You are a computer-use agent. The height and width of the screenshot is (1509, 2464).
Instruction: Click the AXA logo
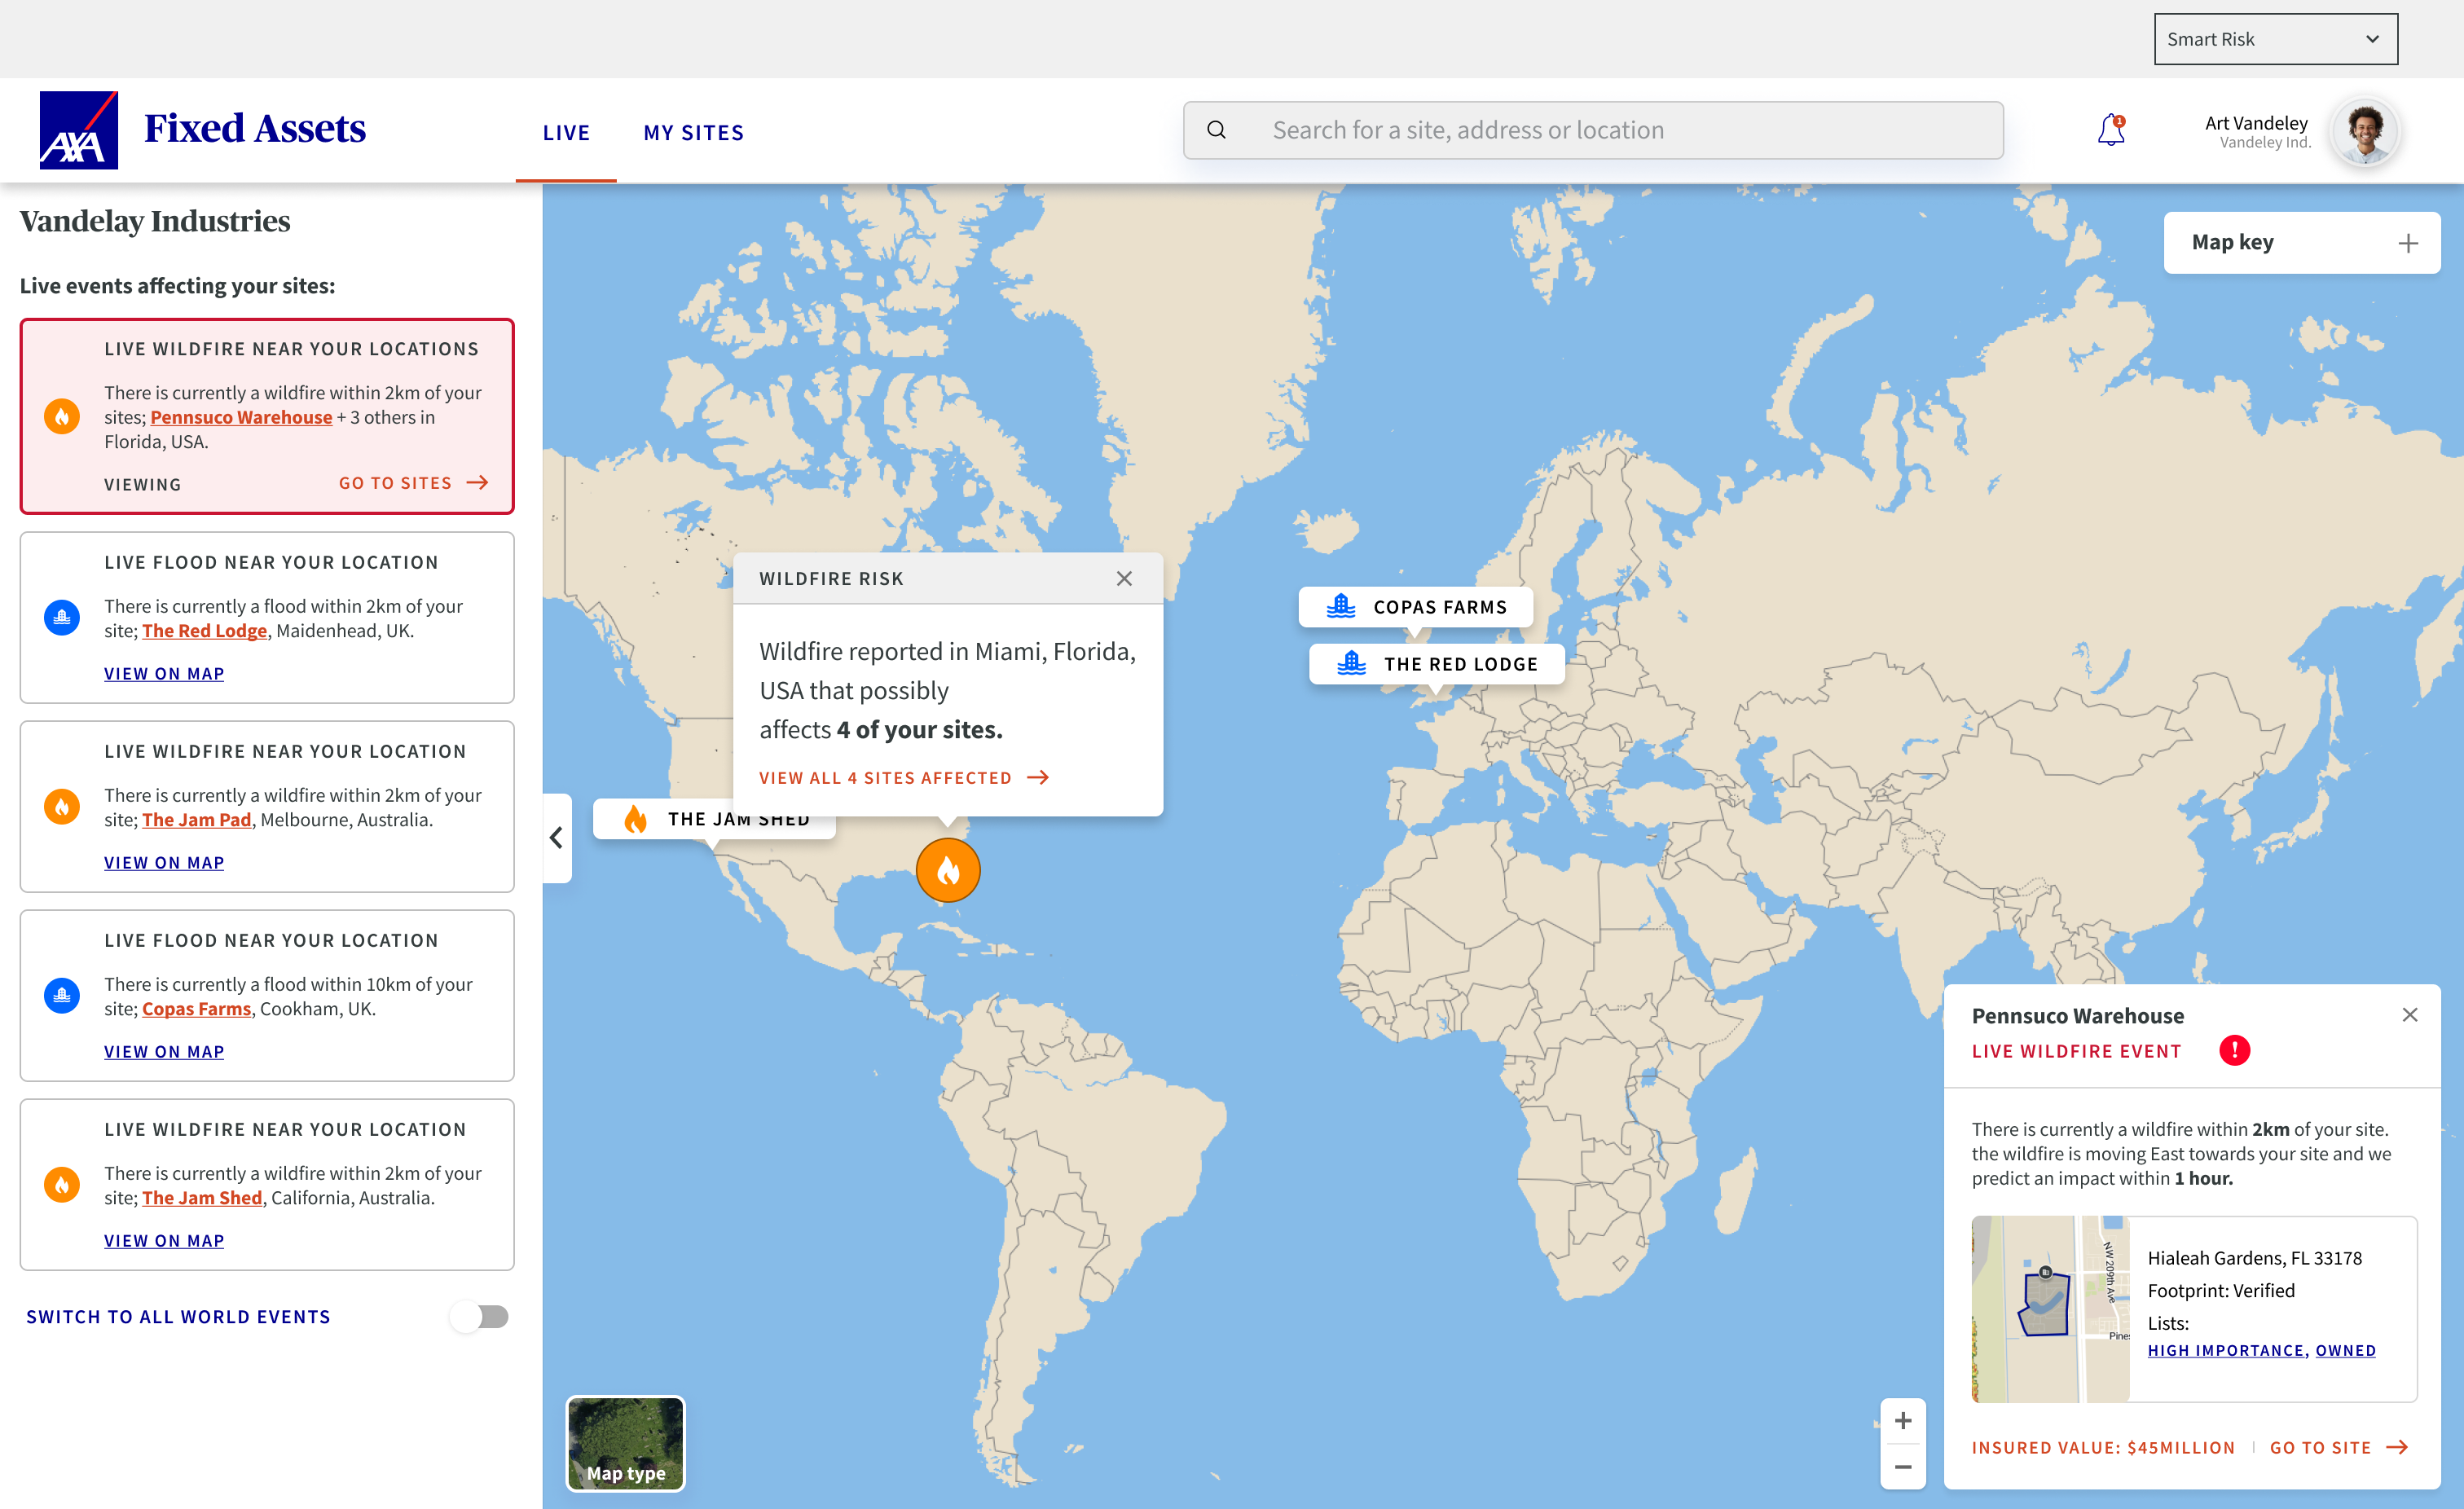click(x=79, y=130)
